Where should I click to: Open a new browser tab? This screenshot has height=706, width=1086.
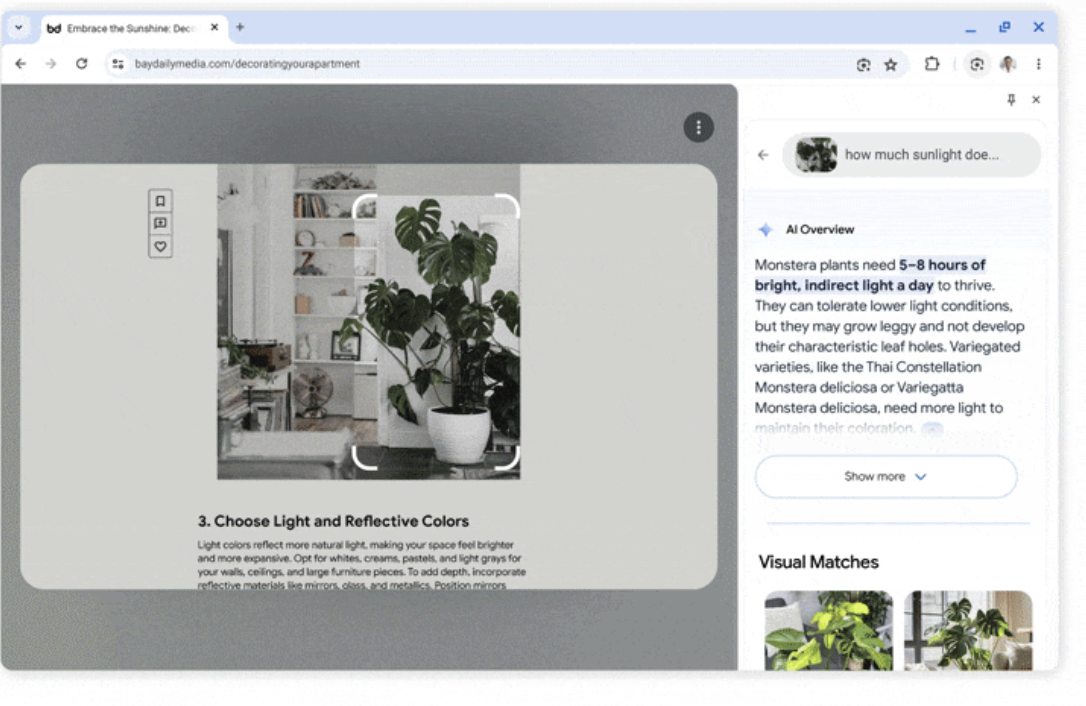pyautogui.click(x=240, y=28)
